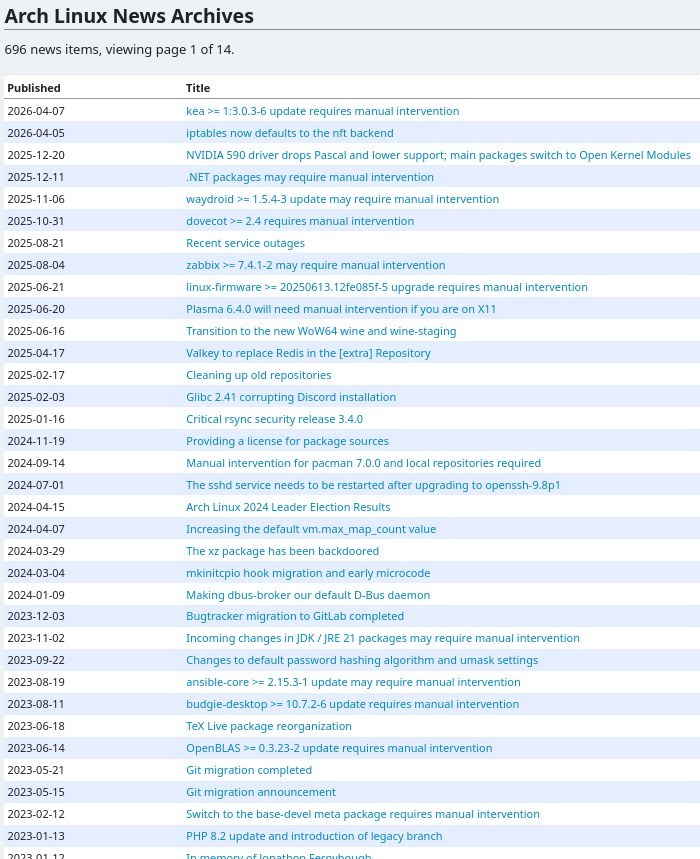This screenshot has height=859, width=700.
Task: Click the date 2025-11-06
Action: click(x=36, y=199)
